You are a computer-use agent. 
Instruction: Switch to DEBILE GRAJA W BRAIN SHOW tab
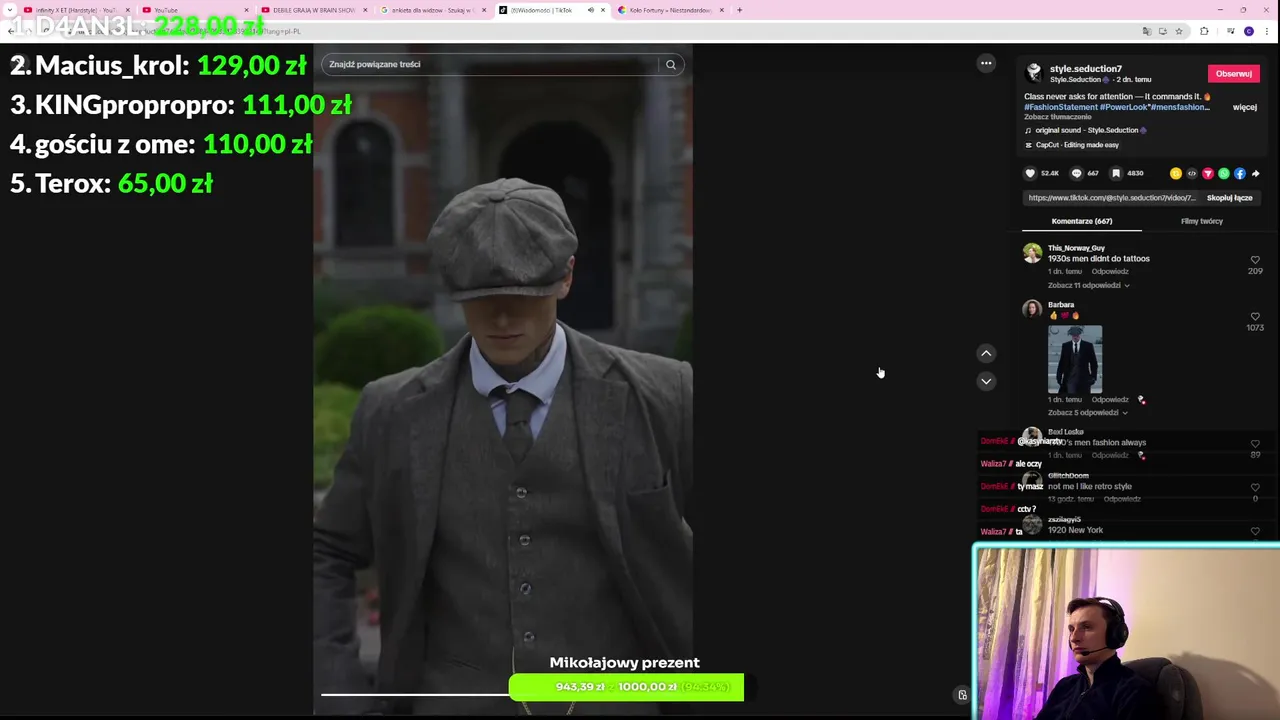pyautogui.click(x=313, y=10)
